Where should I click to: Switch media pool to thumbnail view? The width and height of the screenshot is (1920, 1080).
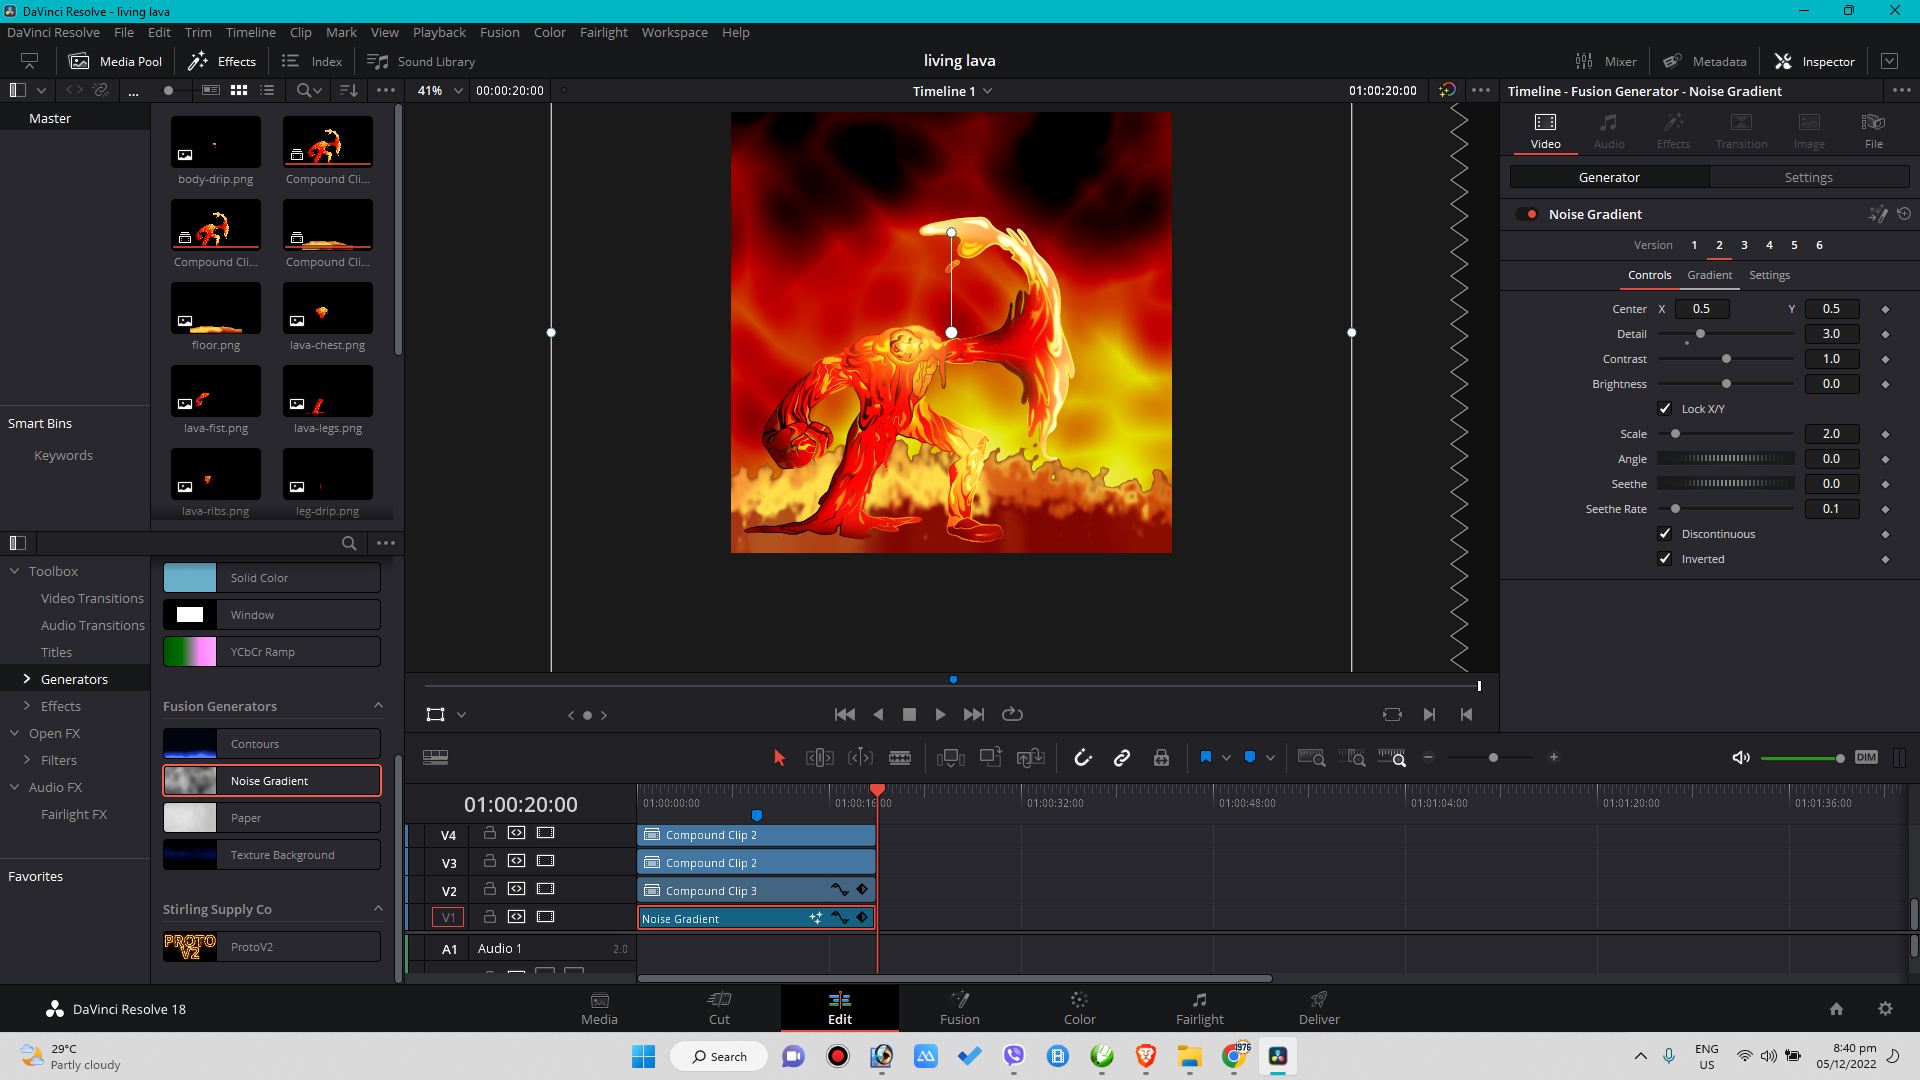[239, 90]
